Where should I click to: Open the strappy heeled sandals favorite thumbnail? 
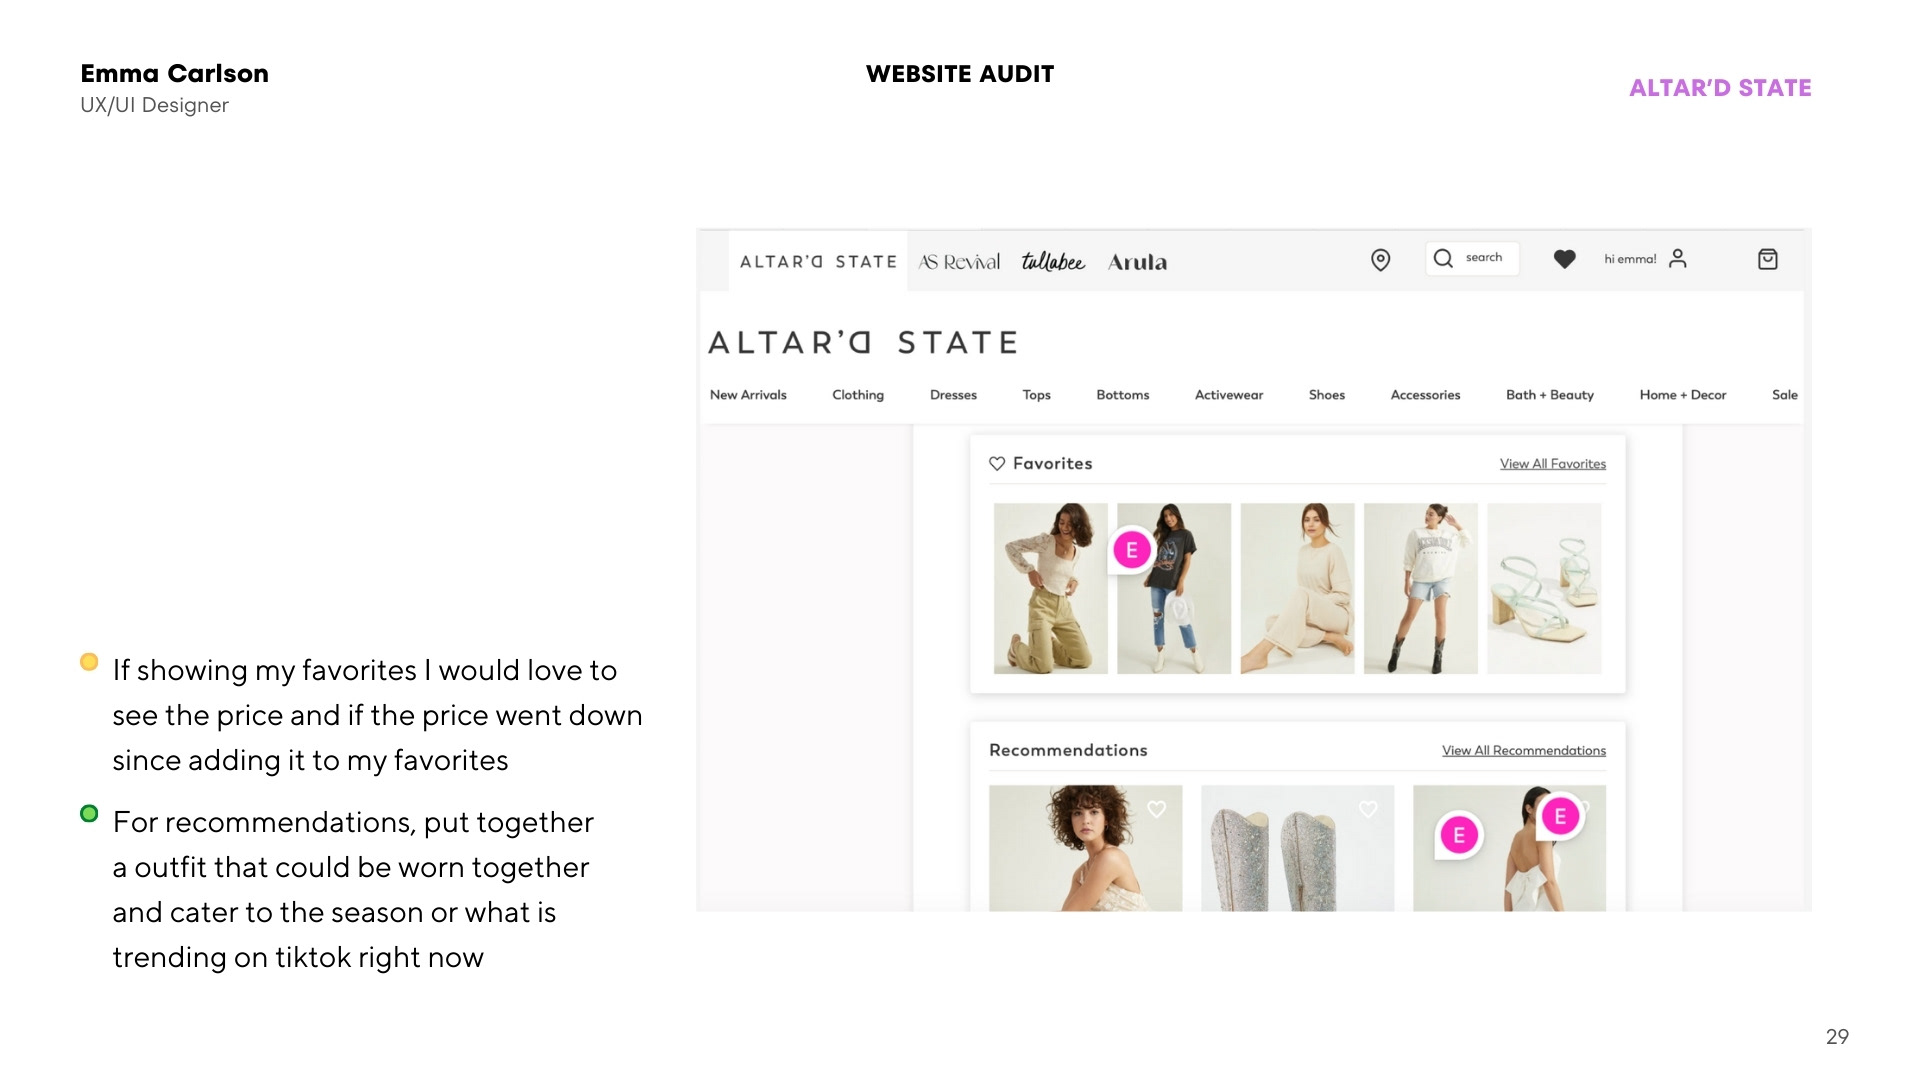(1544, 588)
